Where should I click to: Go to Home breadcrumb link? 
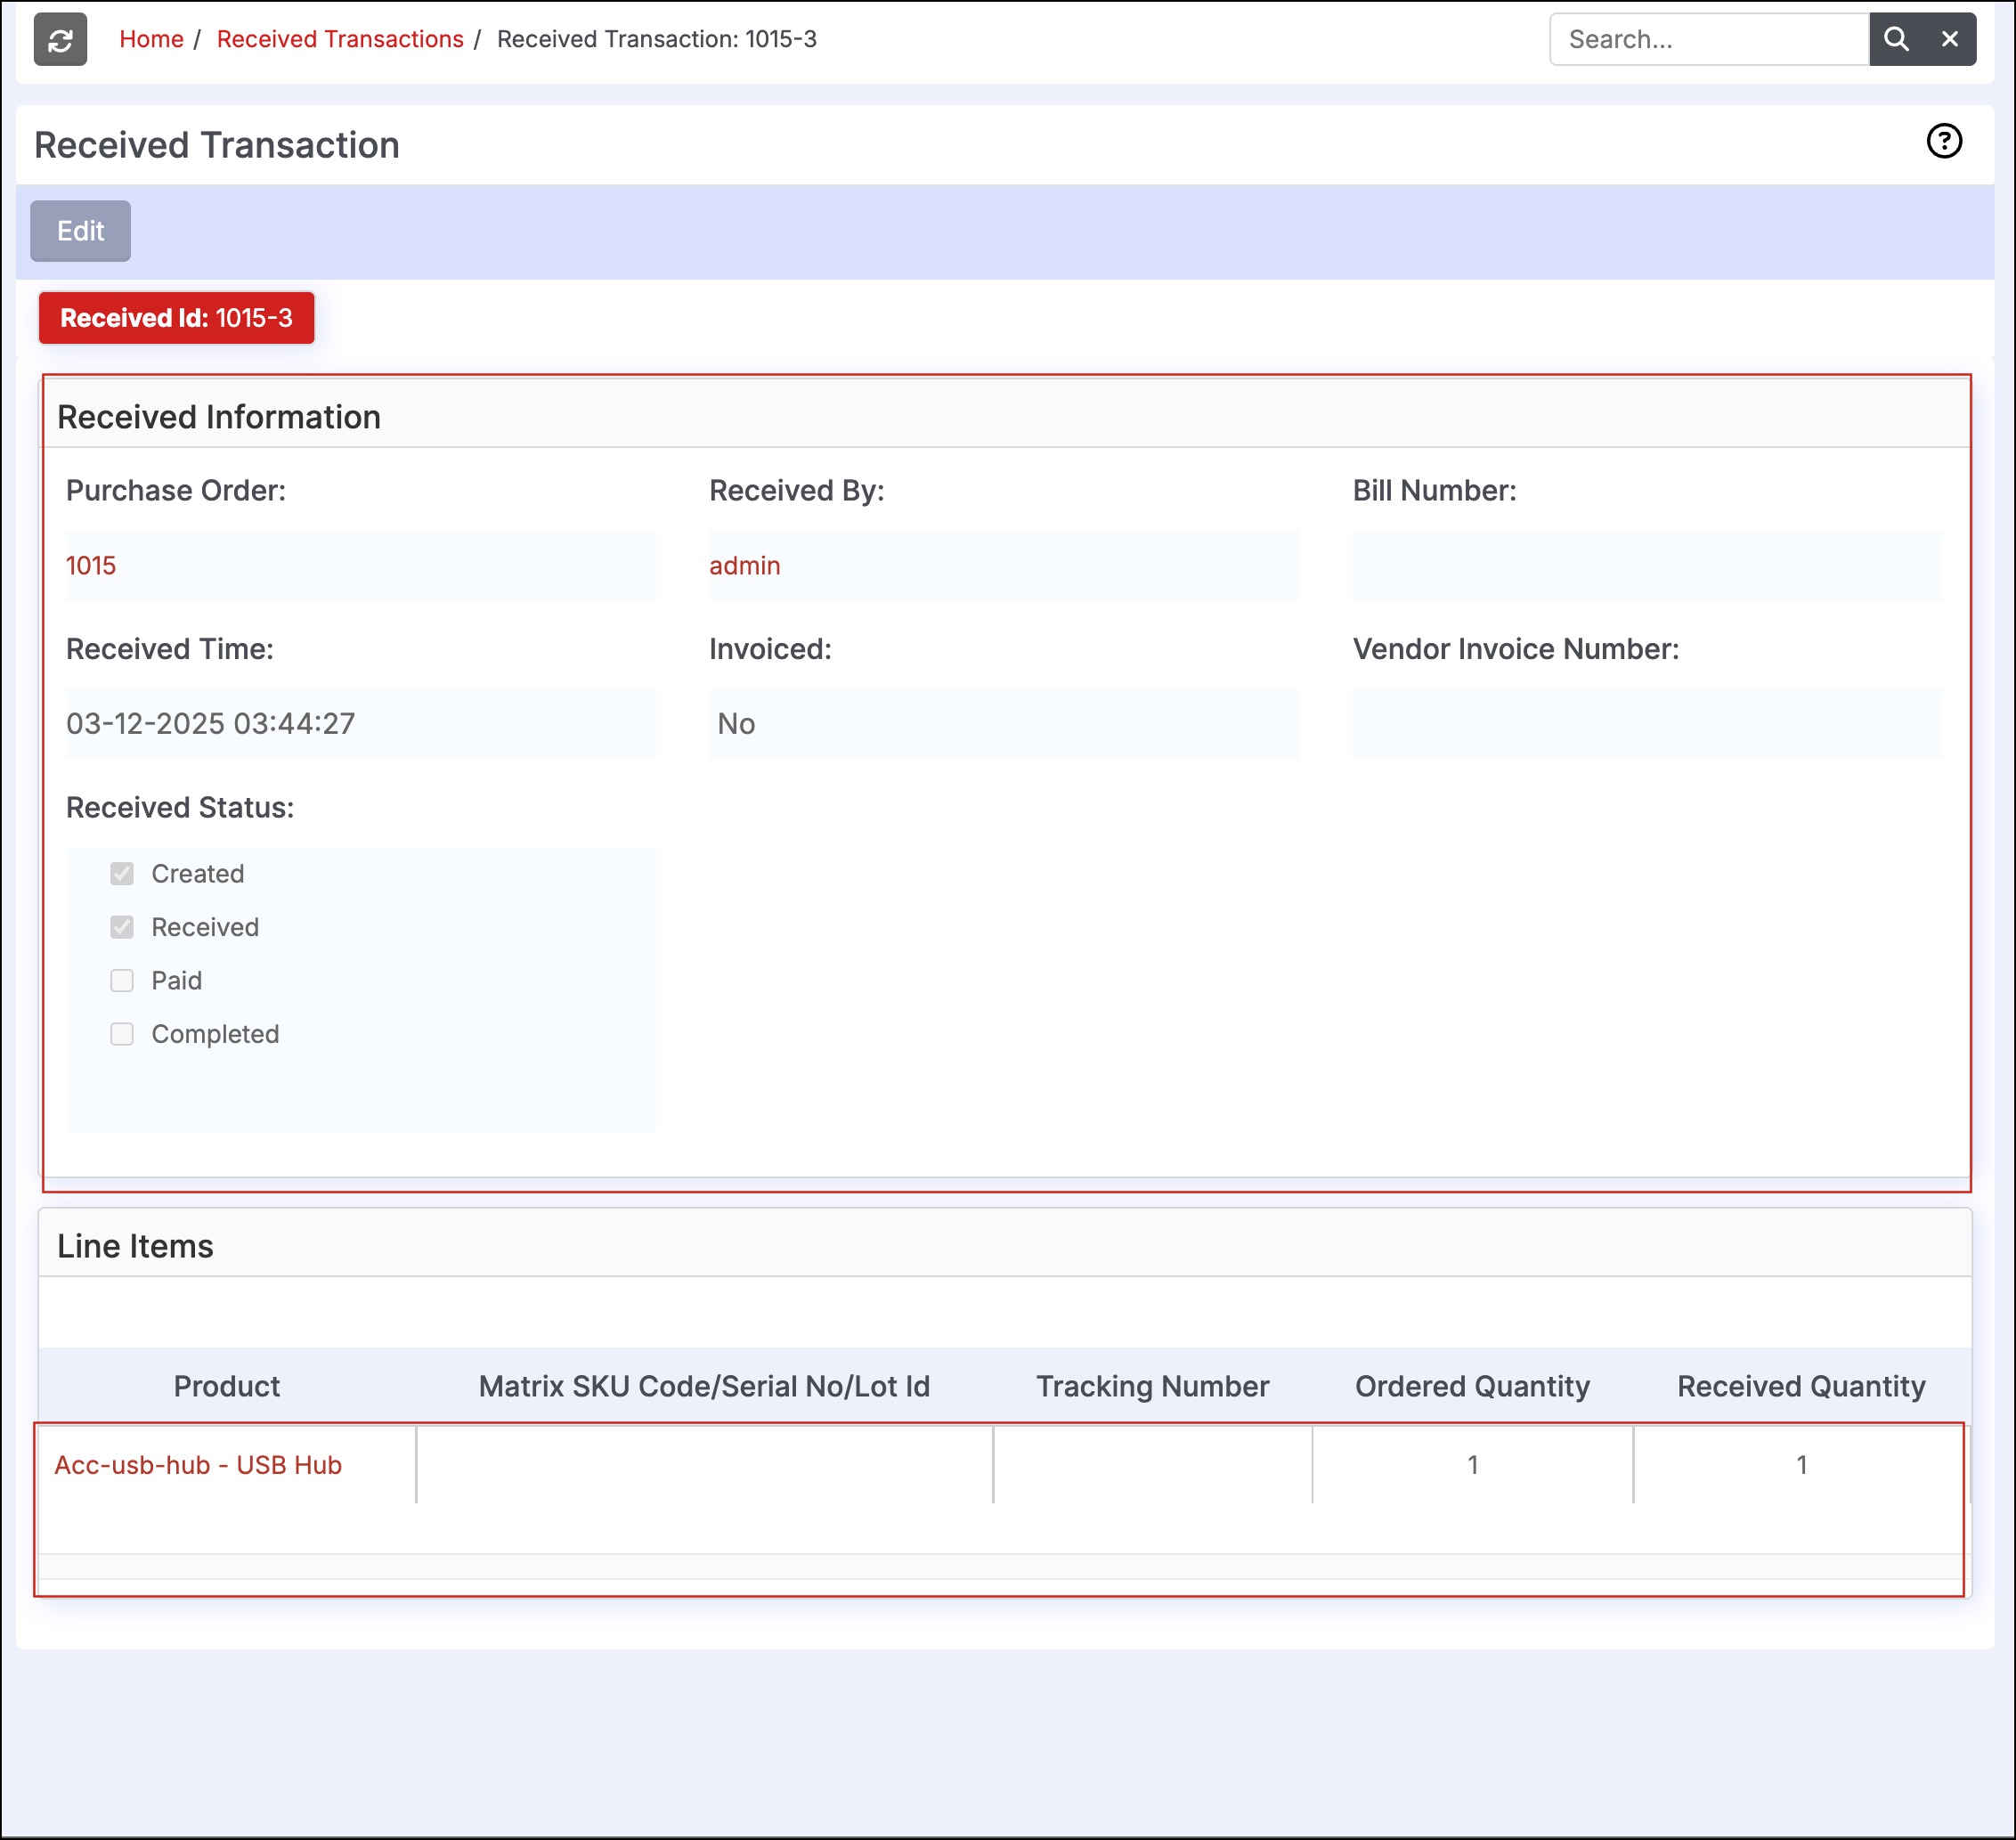coord(151,39)
